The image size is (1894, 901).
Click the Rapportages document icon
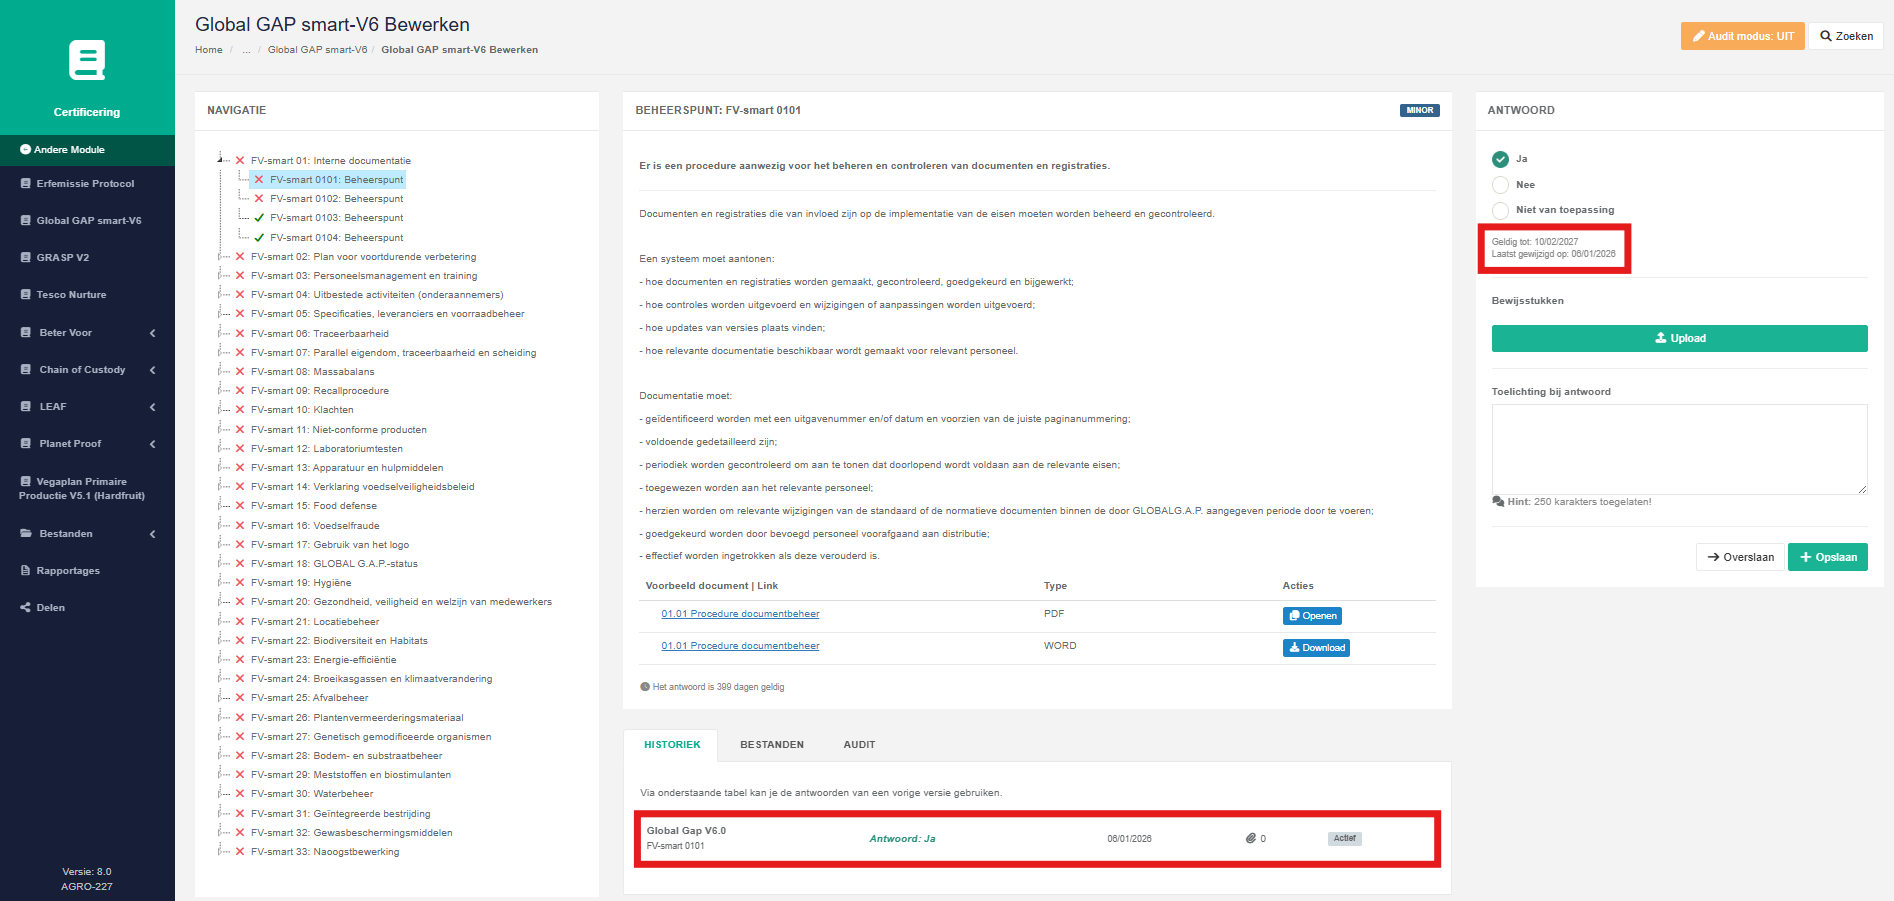(26, 571)
